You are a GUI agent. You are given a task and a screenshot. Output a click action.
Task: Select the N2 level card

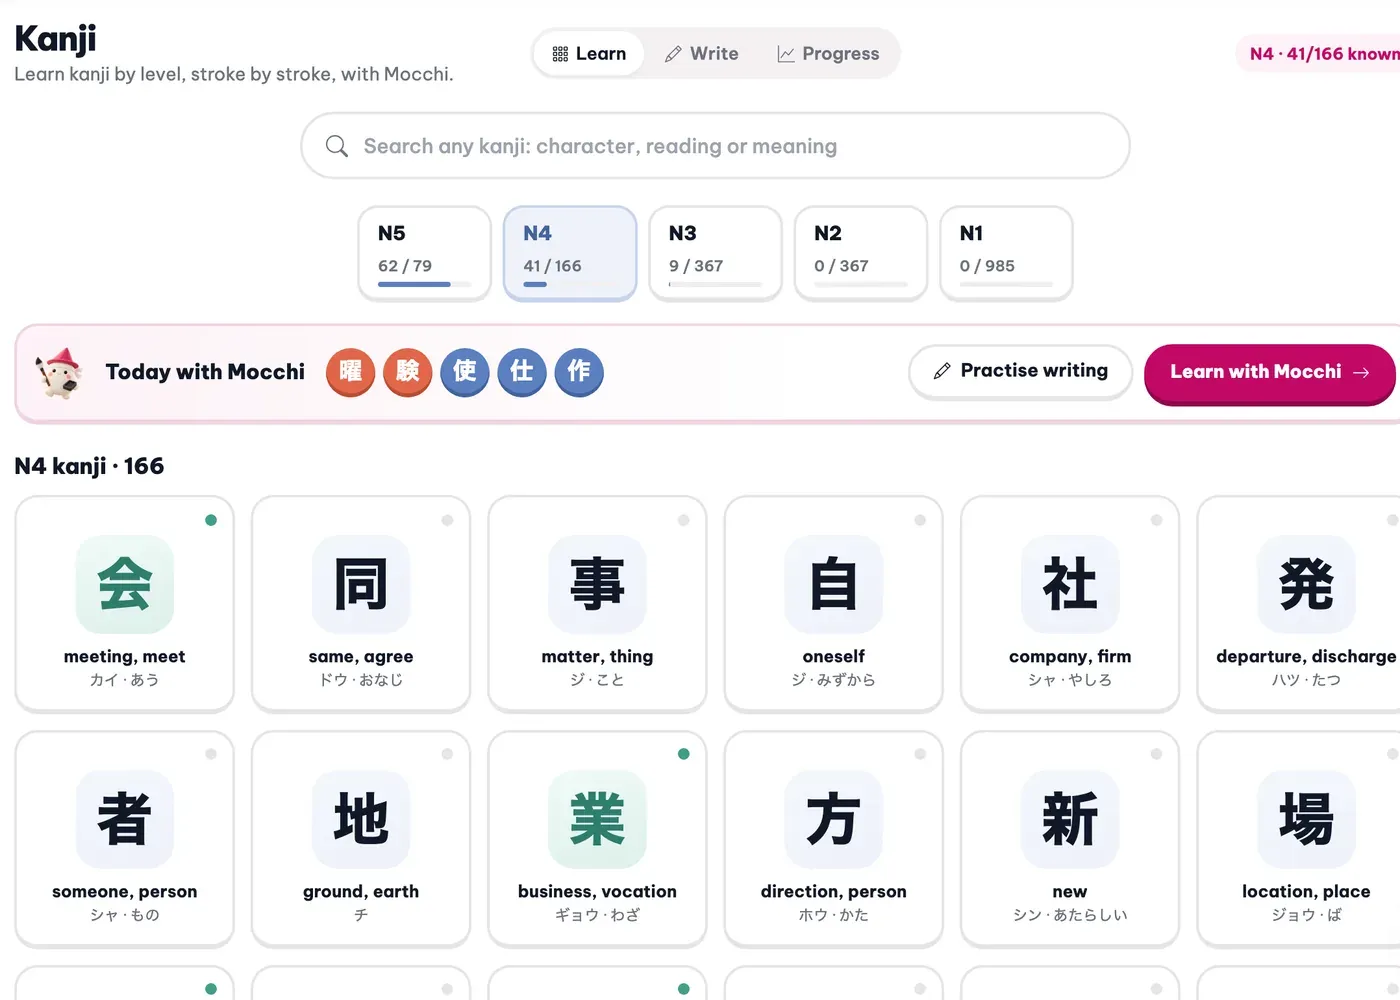pos(861,253)
